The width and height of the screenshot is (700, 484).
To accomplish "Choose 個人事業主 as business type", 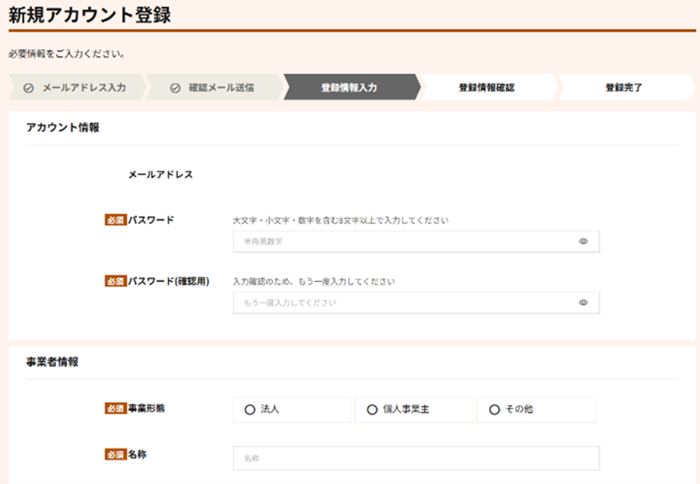I will tap(372, 410).
